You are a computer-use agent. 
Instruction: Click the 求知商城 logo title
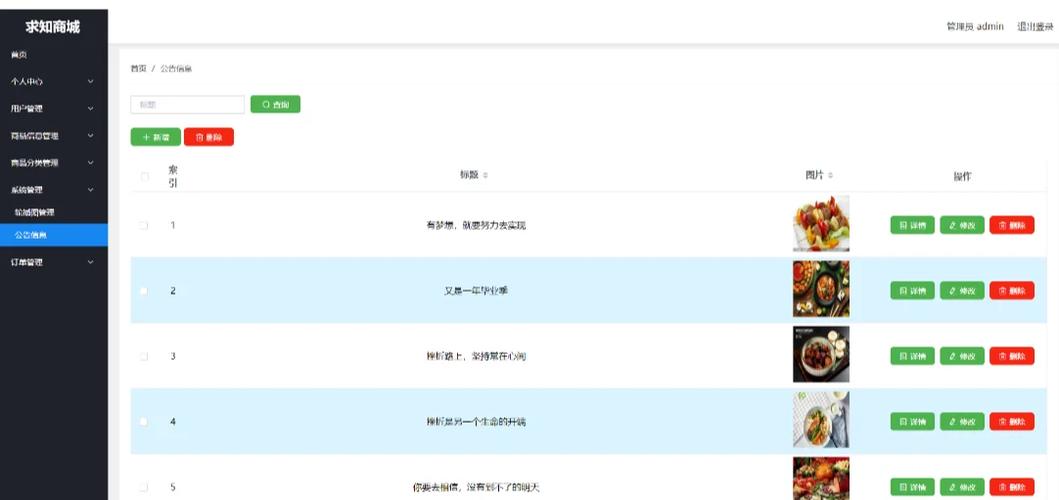pyautogui.click(x=53, y=26)
